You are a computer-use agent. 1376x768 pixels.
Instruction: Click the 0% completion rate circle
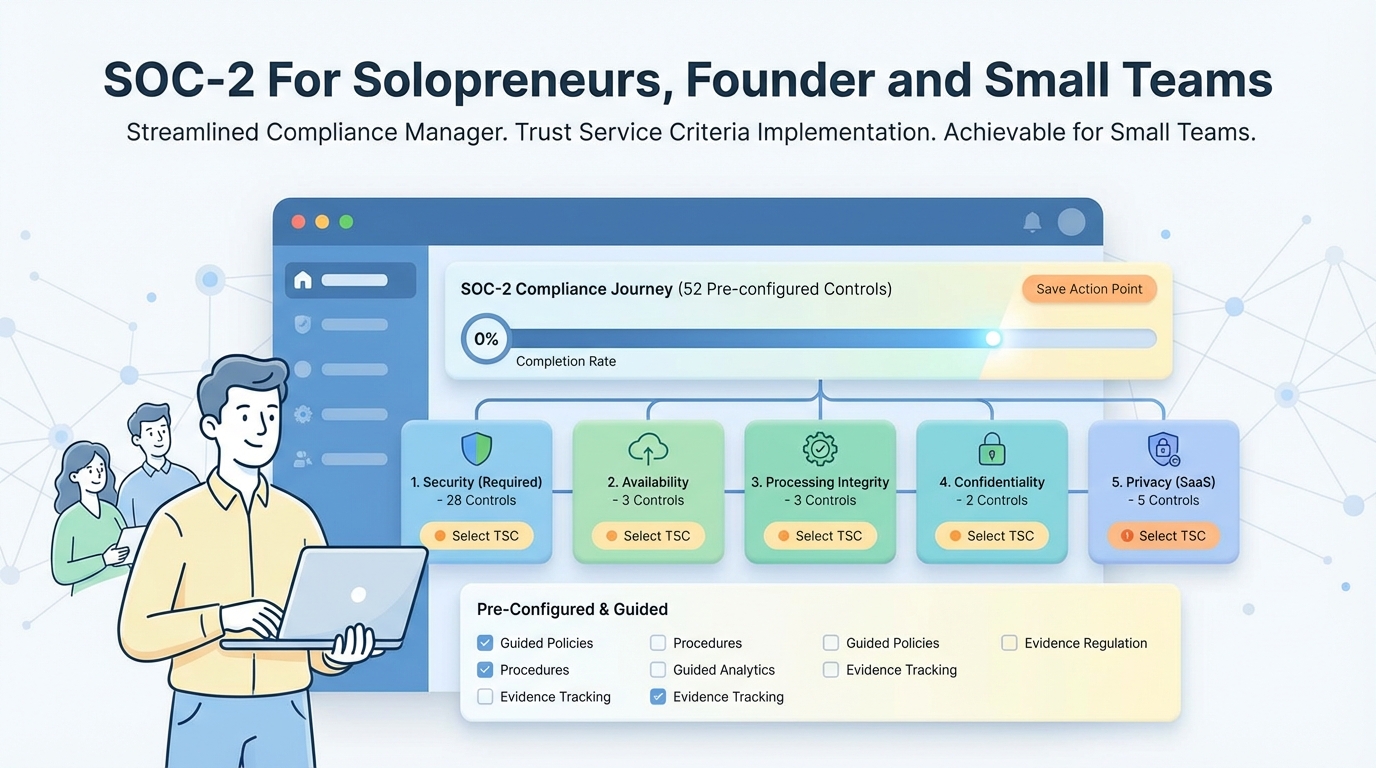(486, 339)
